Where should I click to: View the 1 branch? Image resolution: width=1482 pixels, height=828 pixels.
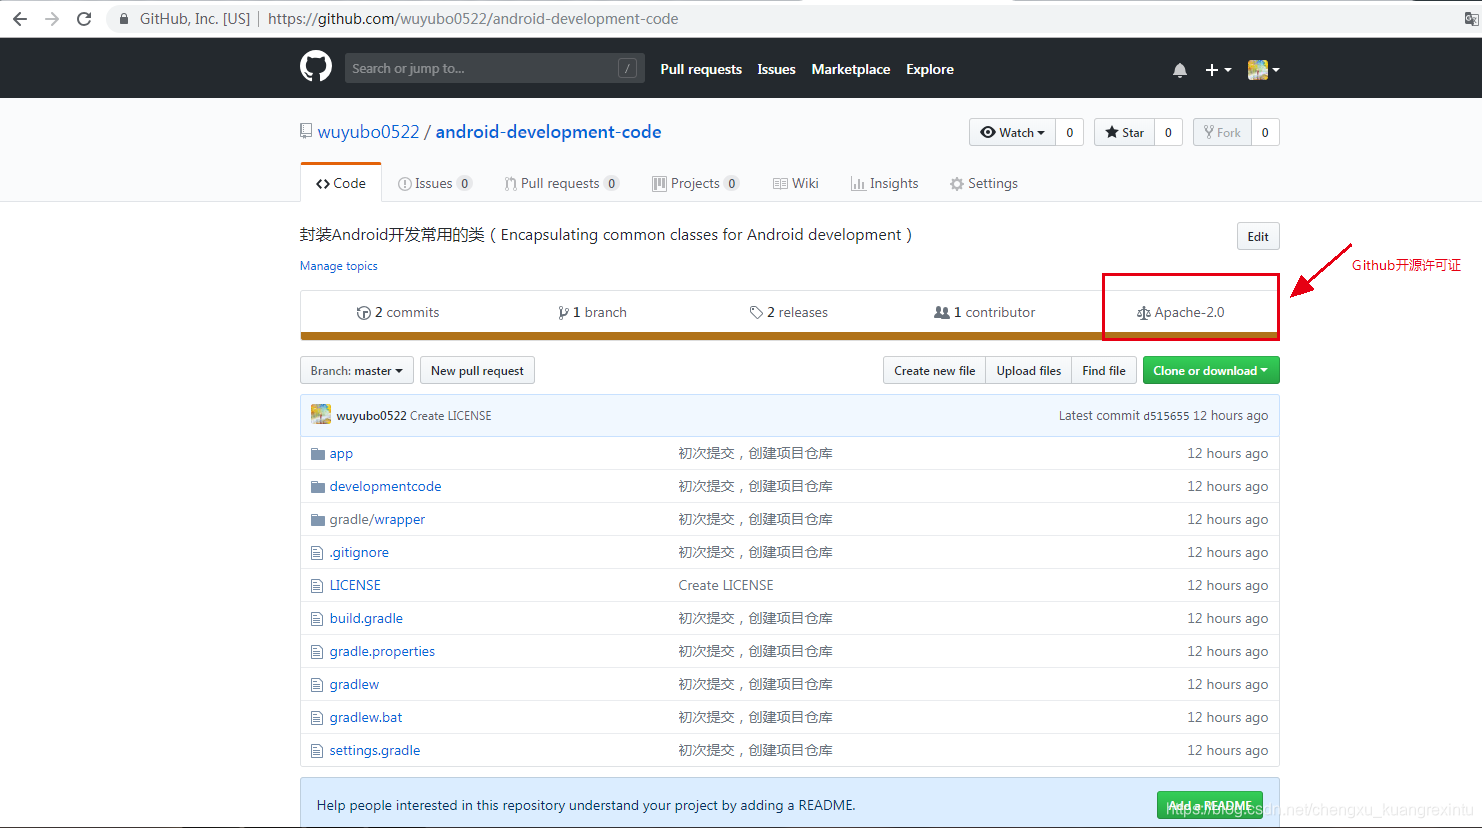592,312
